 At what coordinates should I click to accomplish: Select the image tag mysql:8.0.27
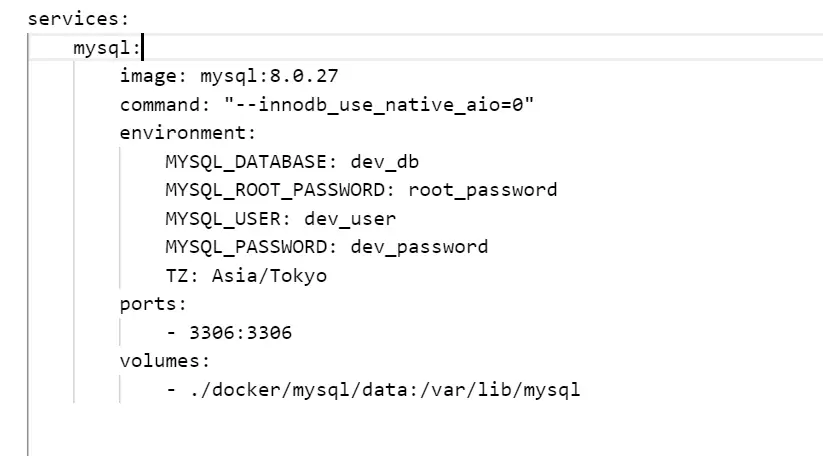point(269,76)
